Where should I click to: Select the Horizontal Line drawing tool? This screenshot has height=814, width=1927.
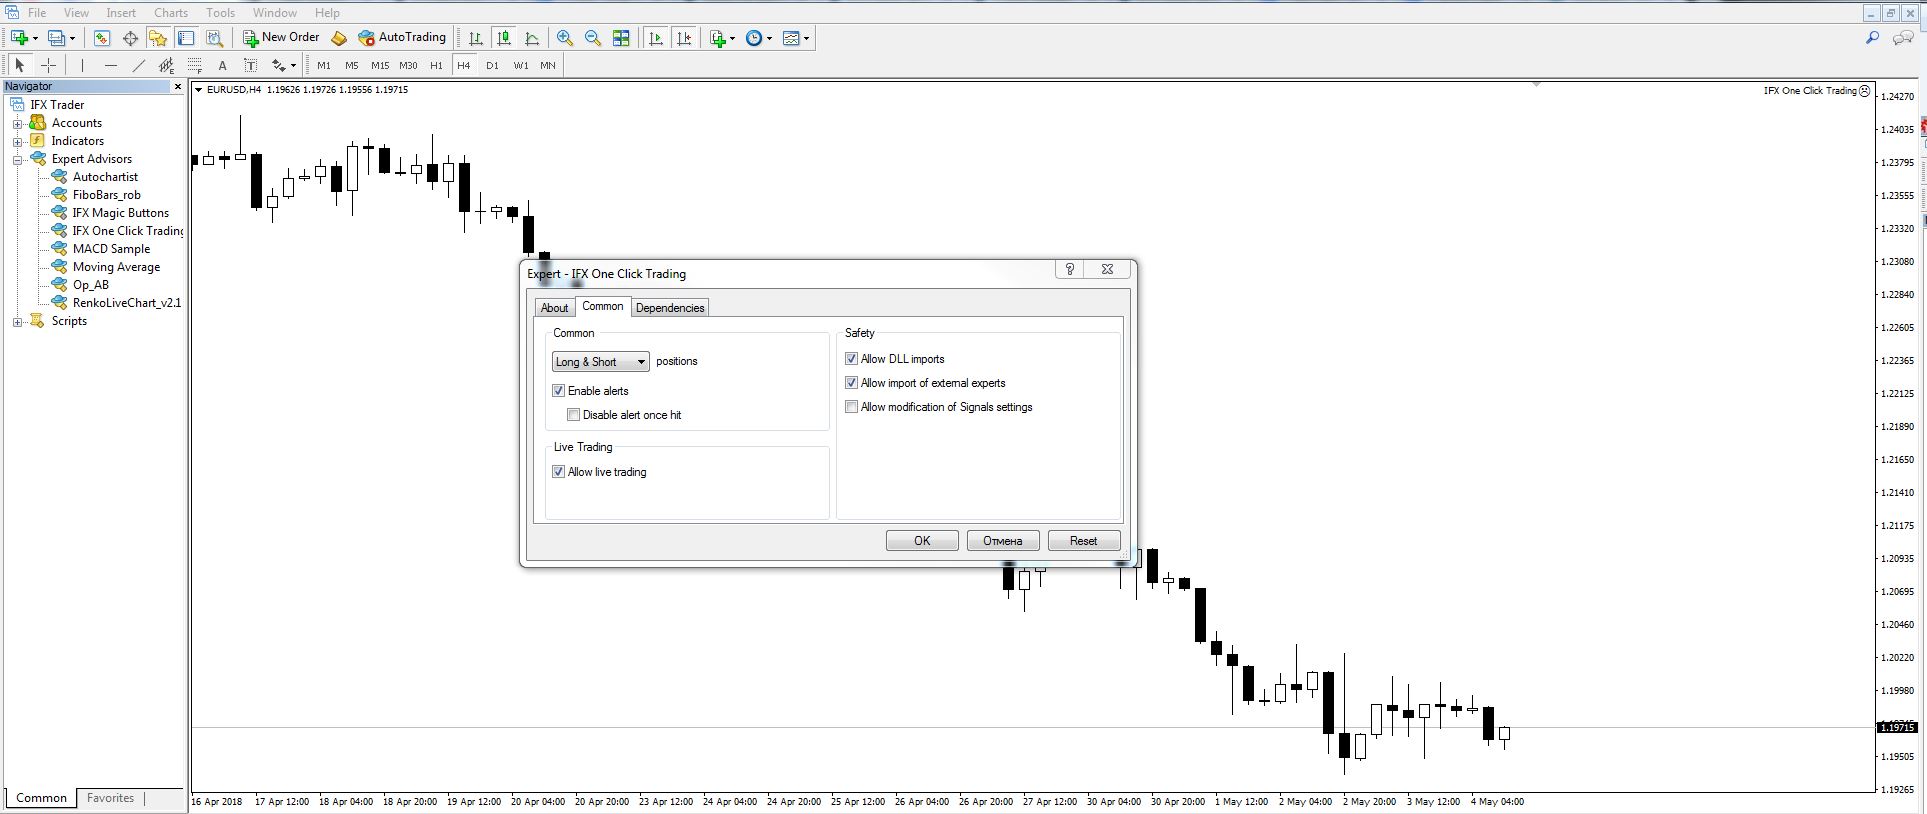[x=110, y=65]
